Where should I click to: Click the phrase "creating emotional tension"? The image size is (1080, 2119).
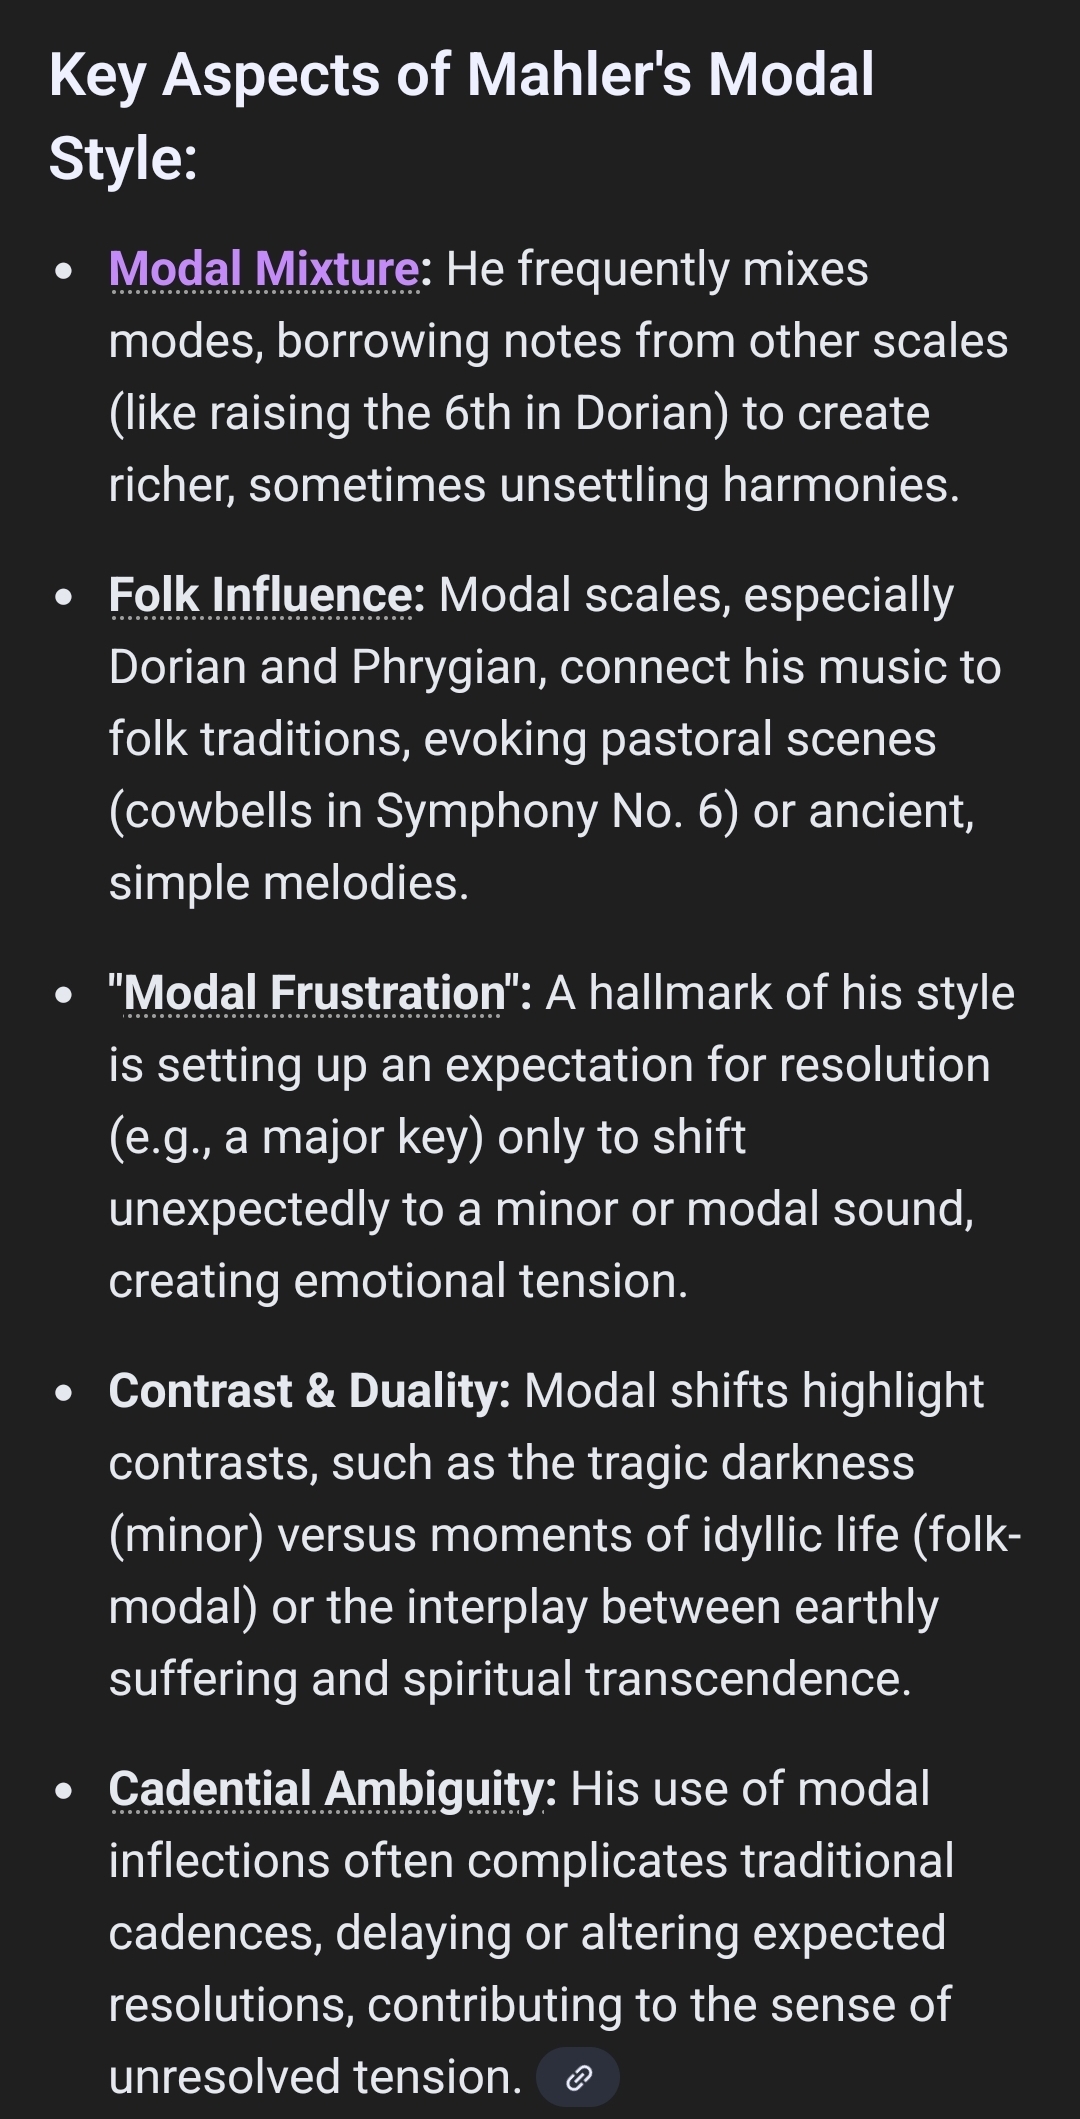pos(397,1281)
